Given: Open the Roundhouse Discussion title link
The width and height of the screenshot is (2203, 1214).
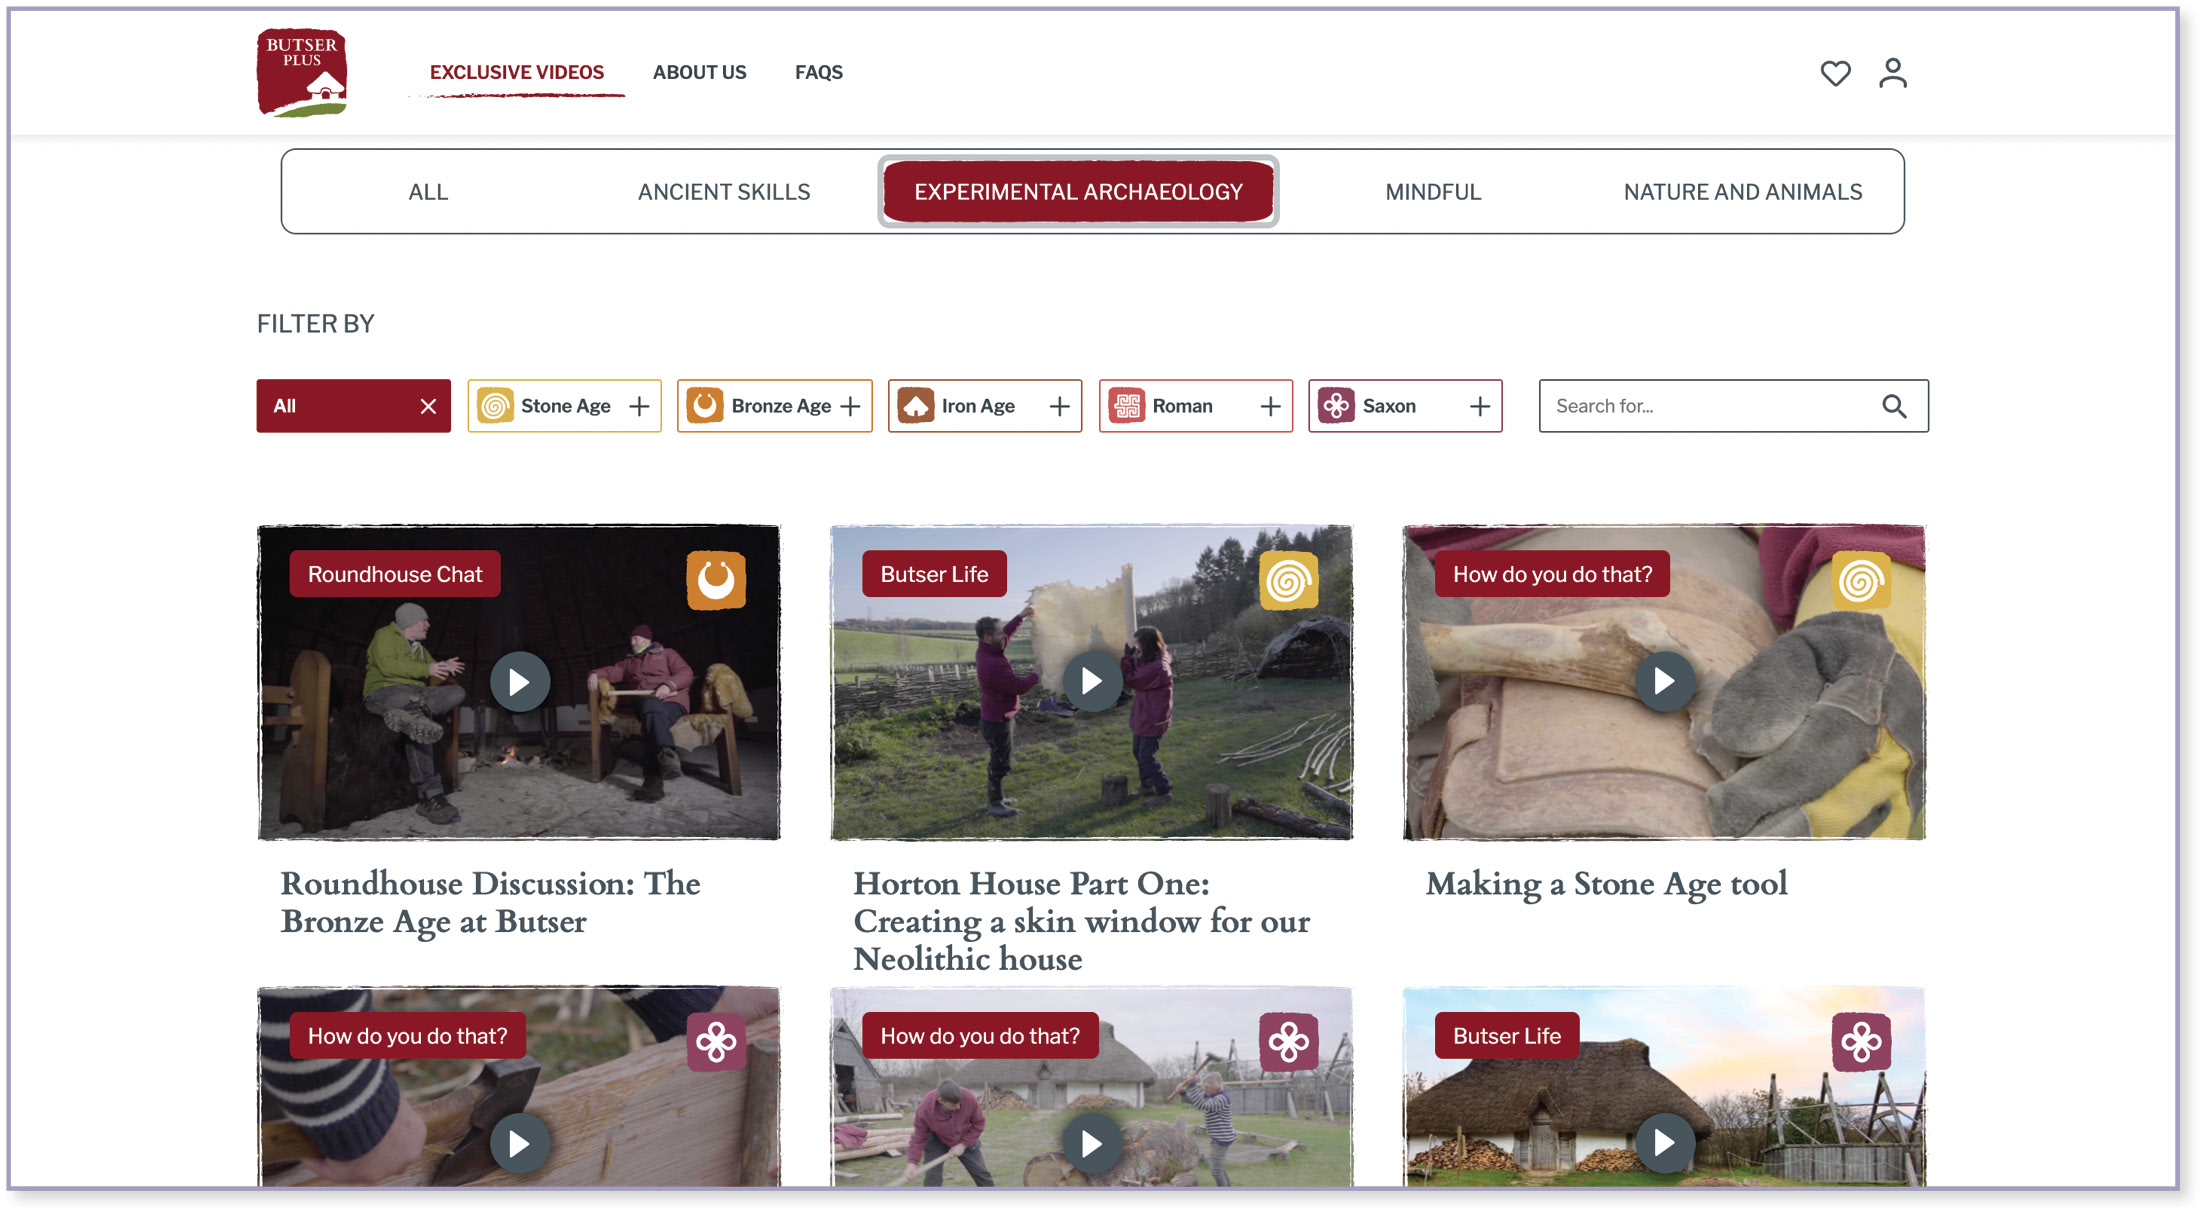Looking at the screenshot, I should pos(490,902).
